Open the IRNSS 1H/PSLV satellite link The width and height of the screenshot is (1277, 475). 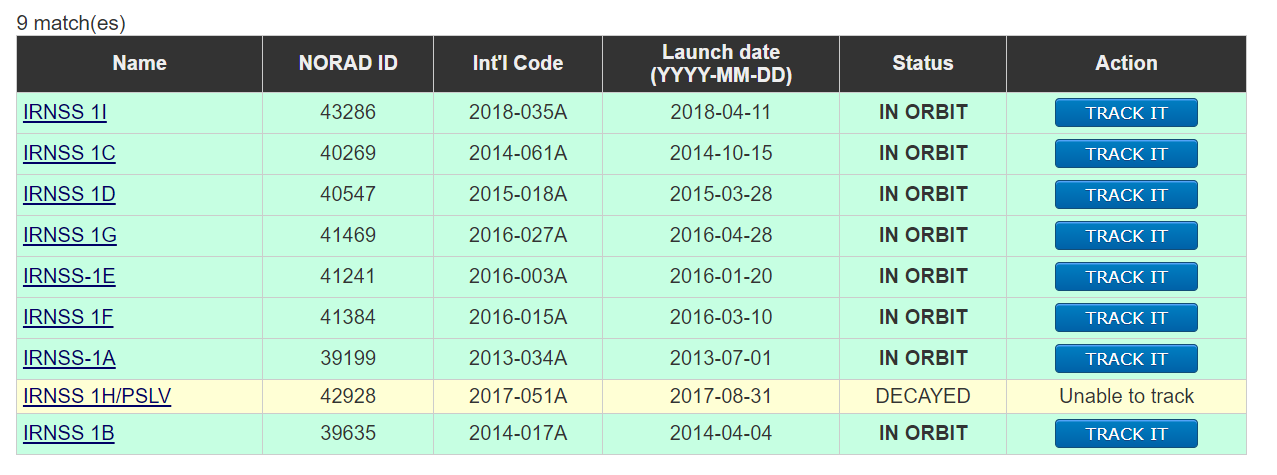pyautogui.click(x=97, y=397)
